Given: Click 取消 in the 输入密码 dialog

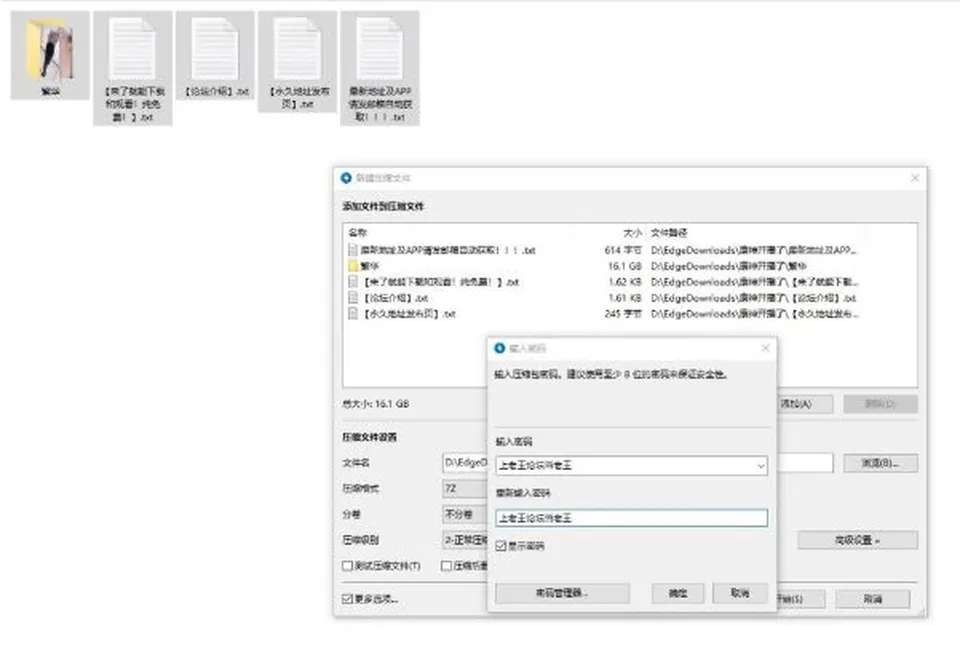Looking at the screenshot, I should click(x=740, y=593).
